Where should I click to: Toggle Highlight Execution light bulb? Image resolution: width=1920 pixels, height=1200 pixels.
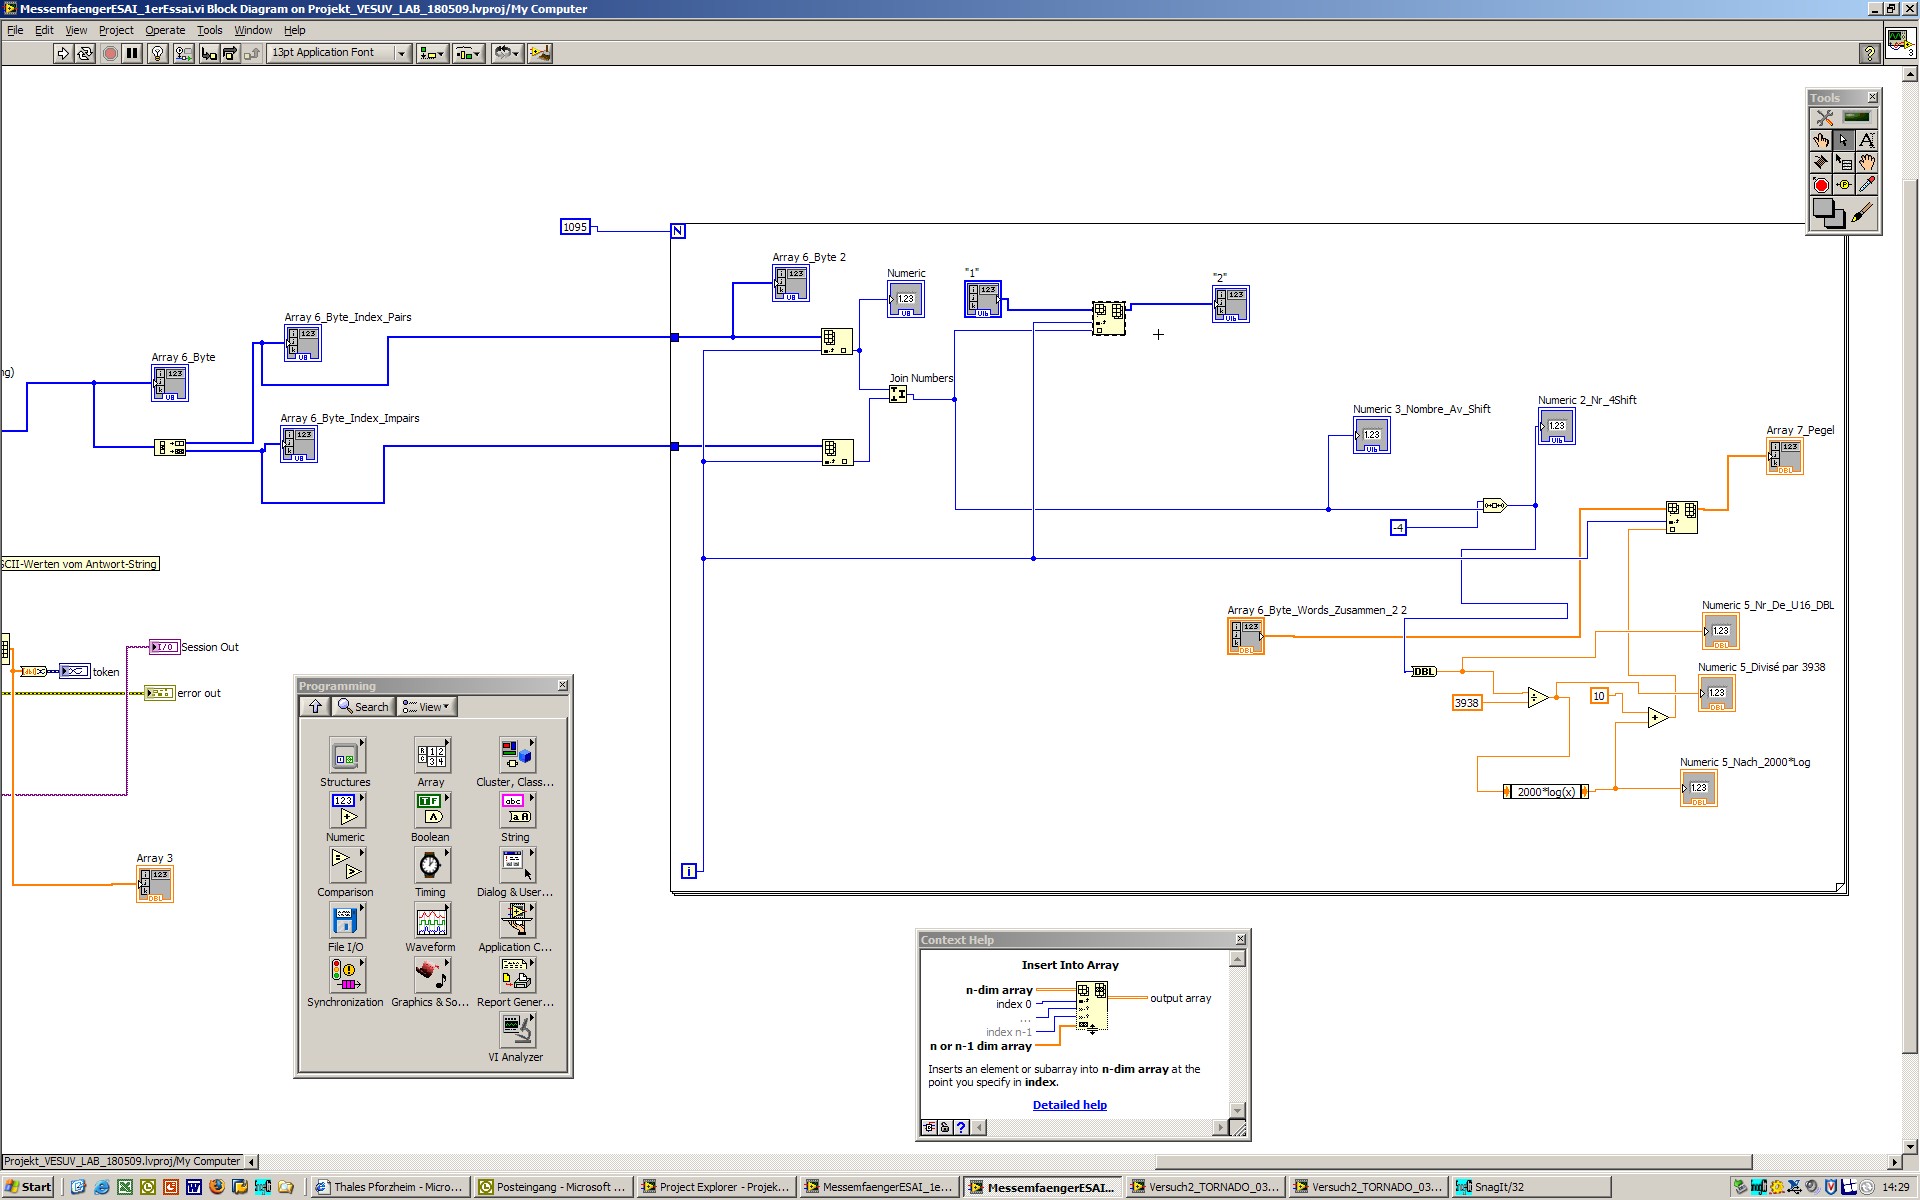click(x=157, y=53)
